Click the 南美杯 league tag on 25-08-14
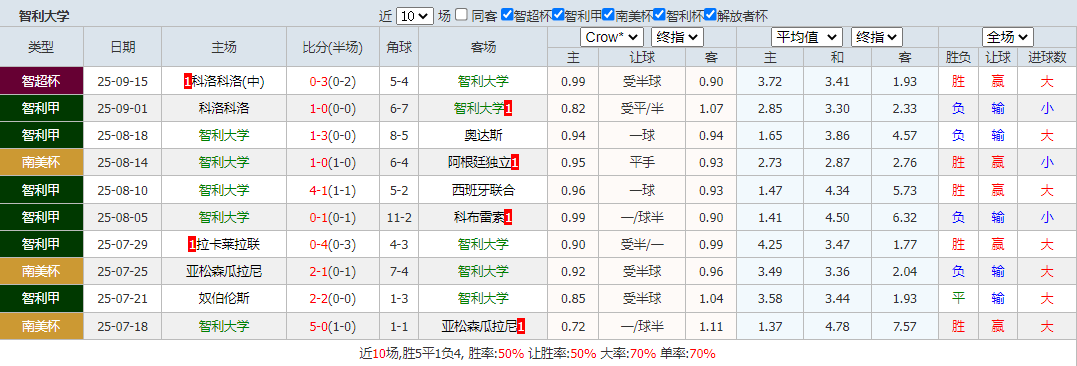The width and height of the screenshot is (1077, 366). tap(41, 163)
